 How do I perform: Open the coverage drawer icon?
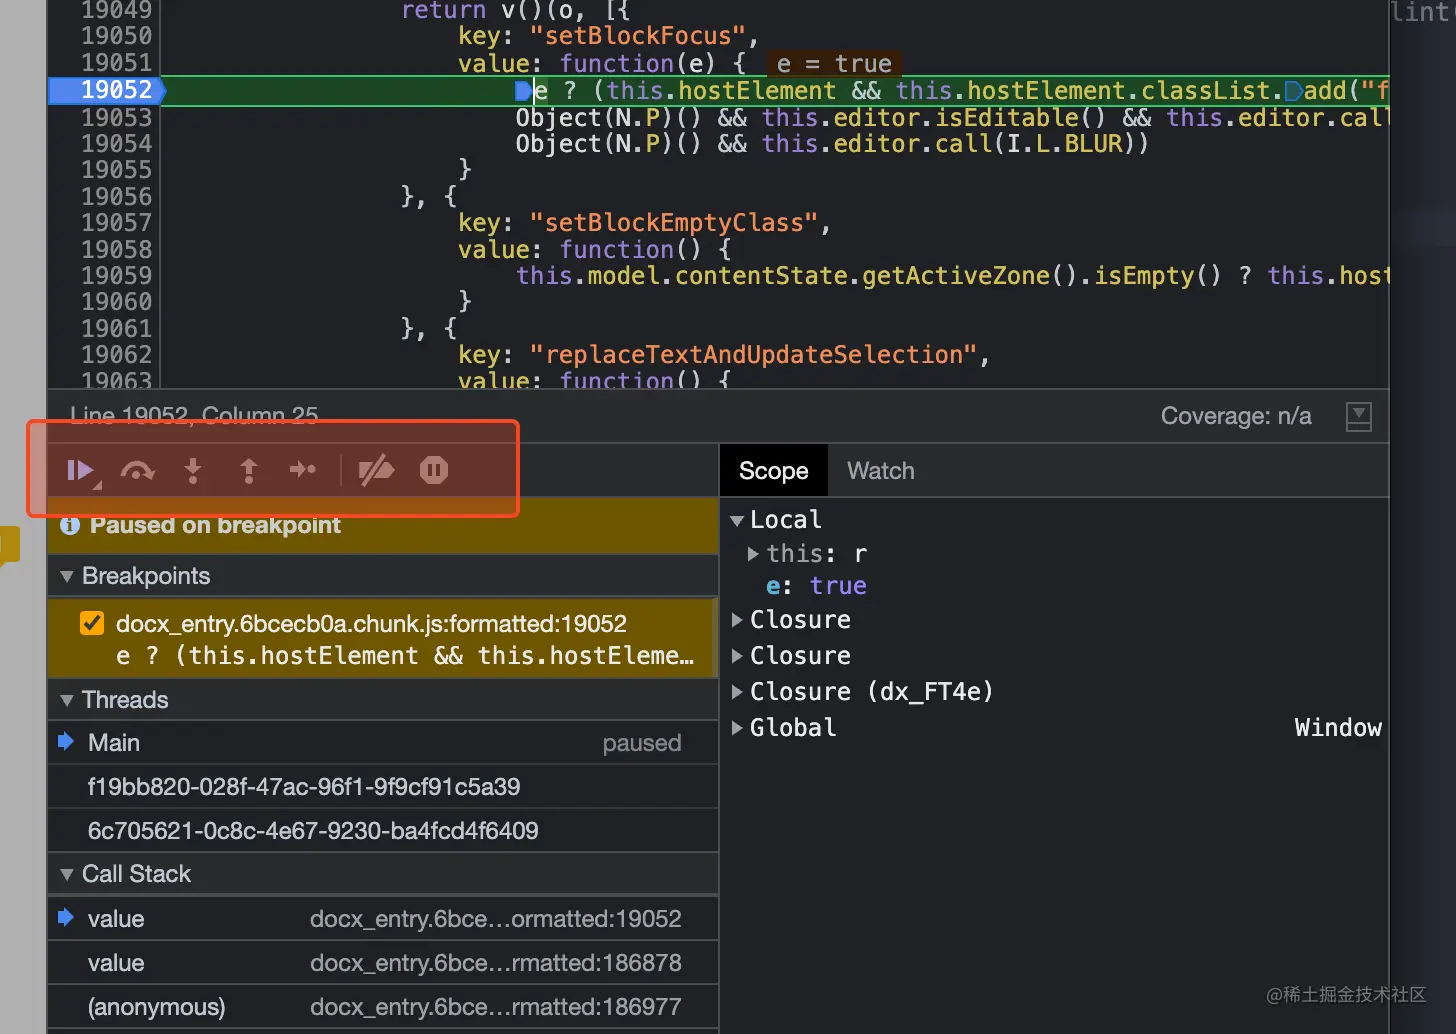(1359, 416)
